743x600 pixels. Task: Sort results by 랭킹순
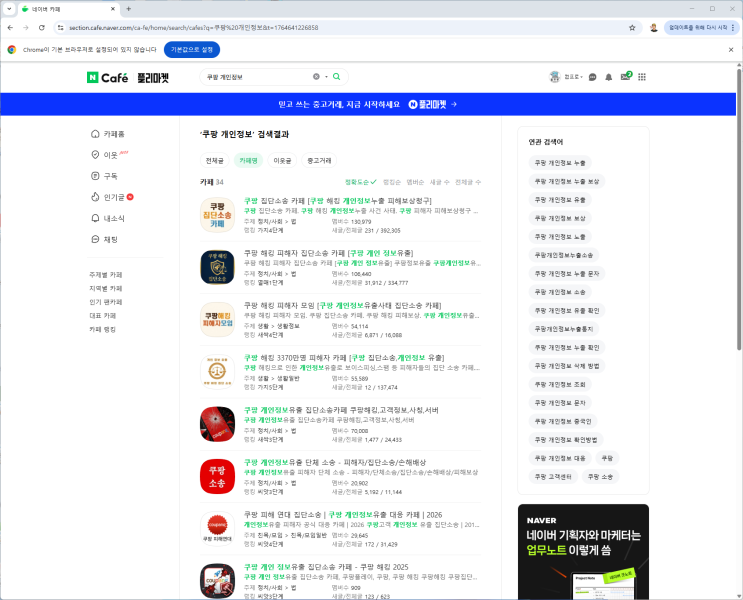tap(392, 182)
